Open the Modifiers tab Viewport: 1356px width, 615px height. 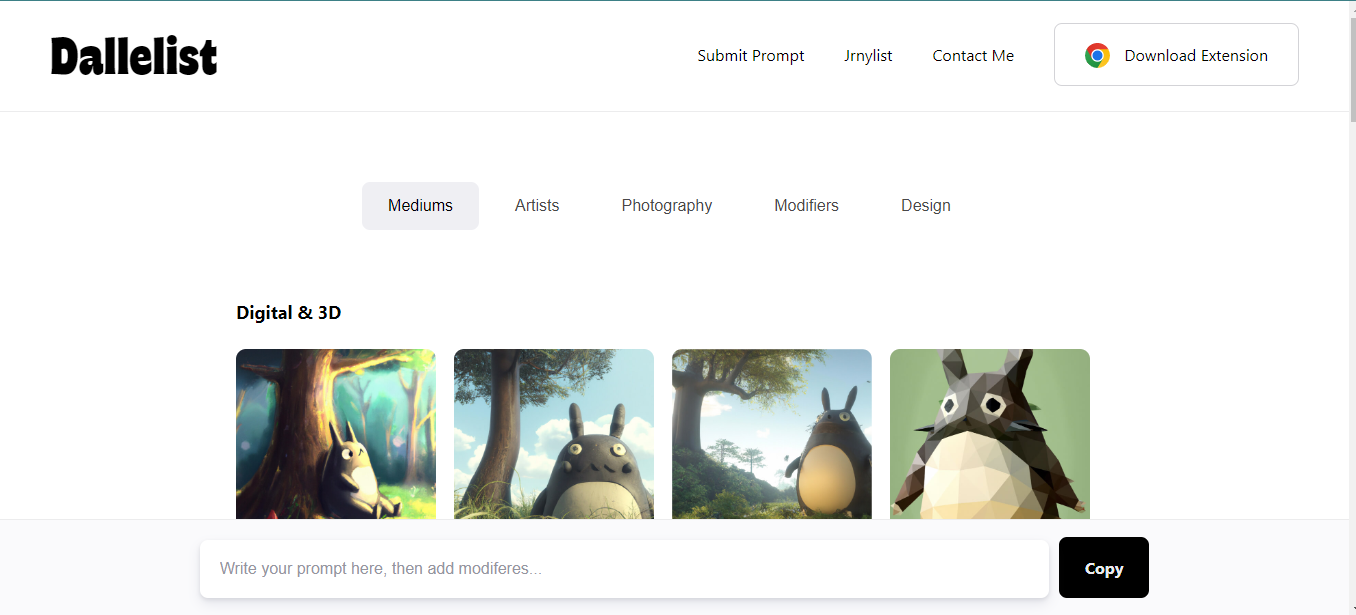[806, 206]
